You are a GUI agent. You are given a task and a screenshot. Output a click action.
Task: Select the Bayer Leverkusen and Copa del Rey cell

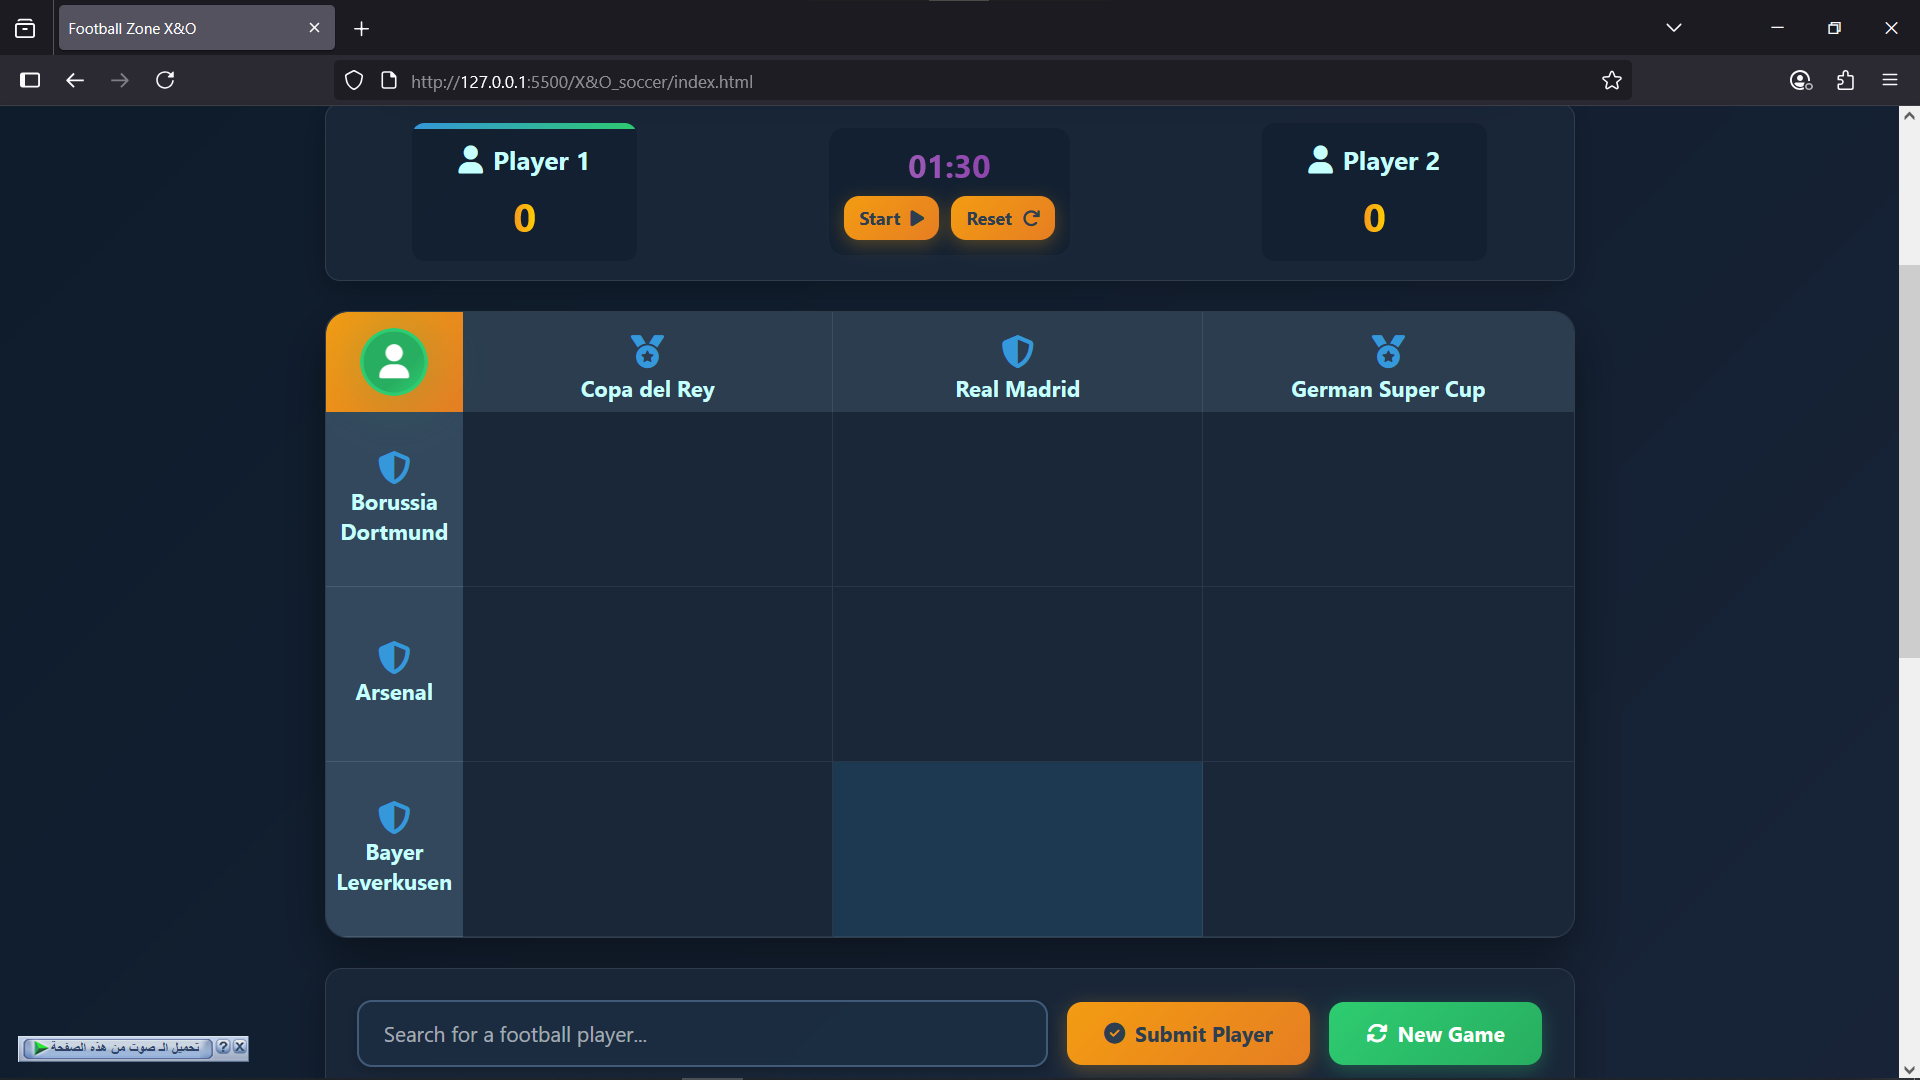(x=647, y=849)
